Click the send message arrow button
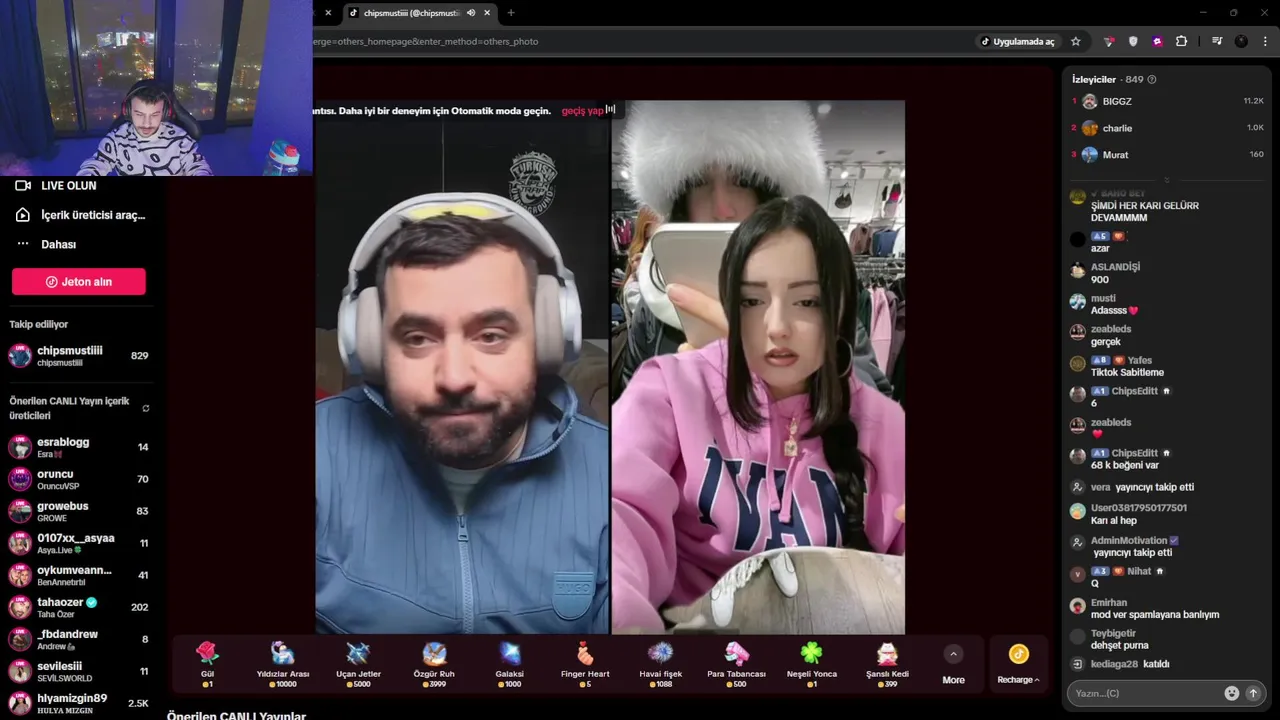 1253,693
